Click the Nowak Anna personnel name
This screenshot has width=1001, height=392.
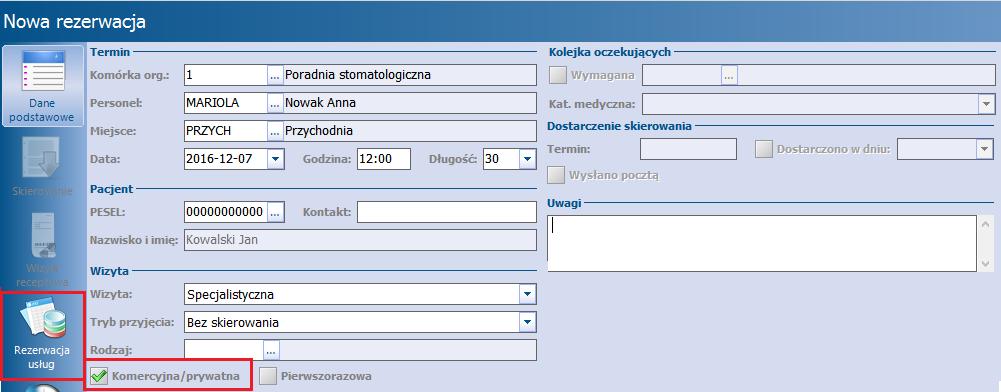(320, 103)
